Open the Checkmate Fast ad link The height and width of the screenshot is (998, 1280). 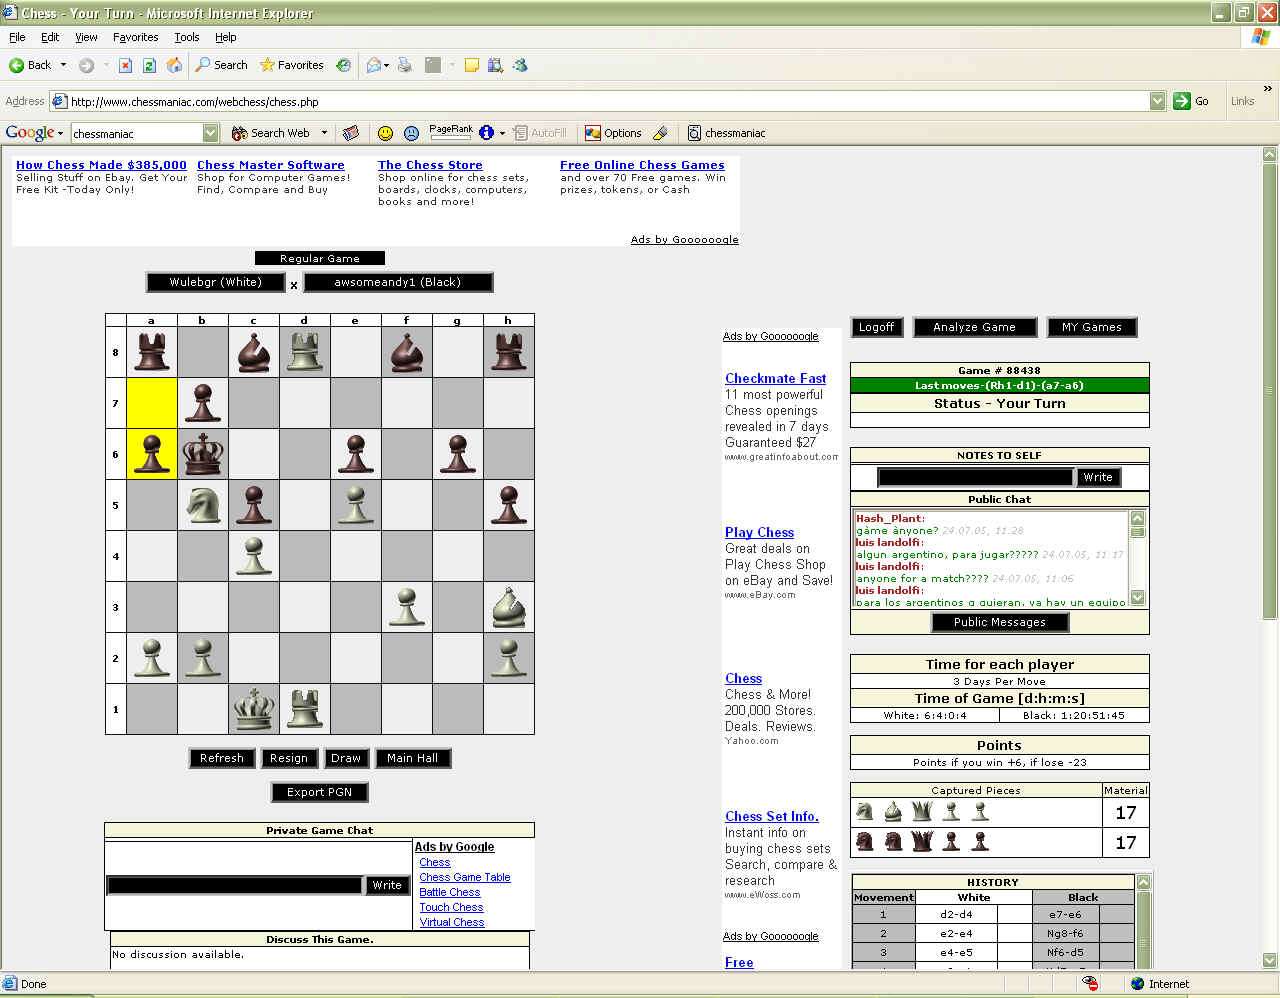pyautogui.click(x=775, y=378)
